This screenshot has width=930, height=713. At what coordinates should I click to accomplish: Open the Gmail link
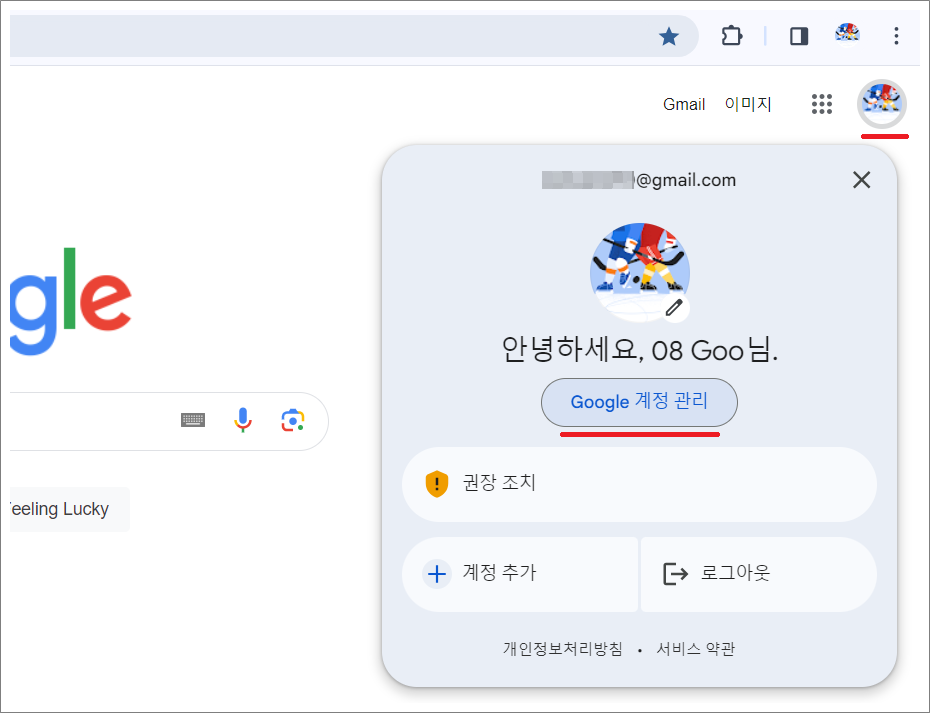point(683,104)
